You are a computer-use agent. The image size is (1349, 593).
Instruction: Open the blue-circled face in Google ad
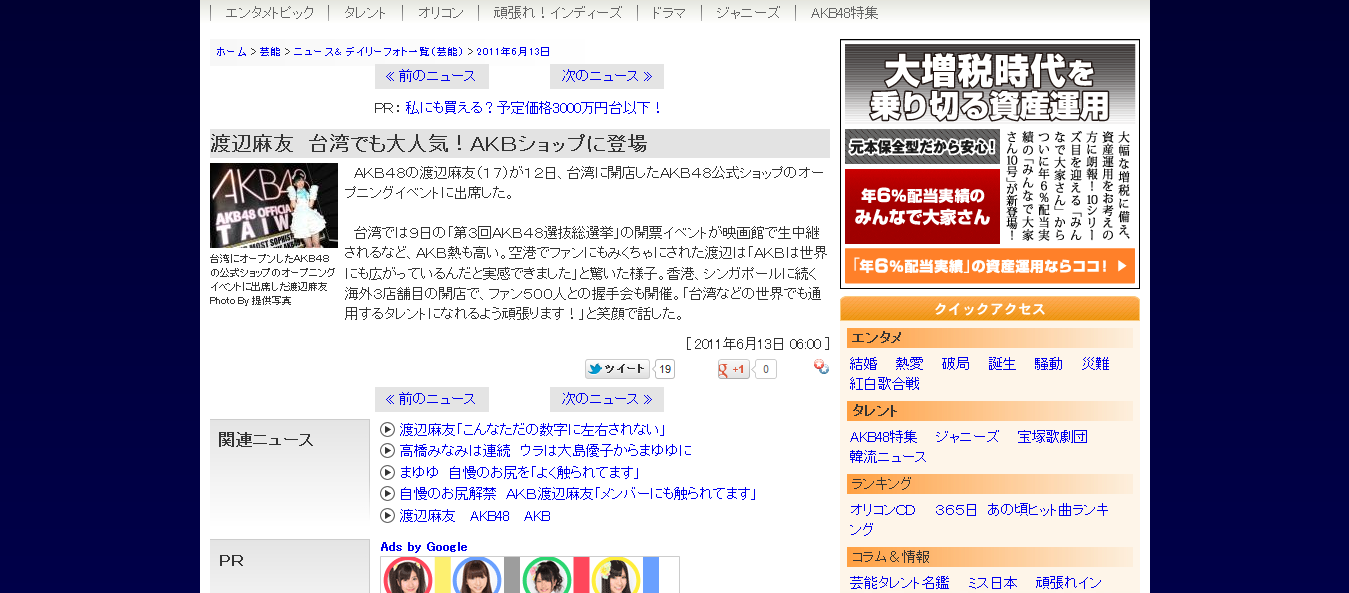476,576
